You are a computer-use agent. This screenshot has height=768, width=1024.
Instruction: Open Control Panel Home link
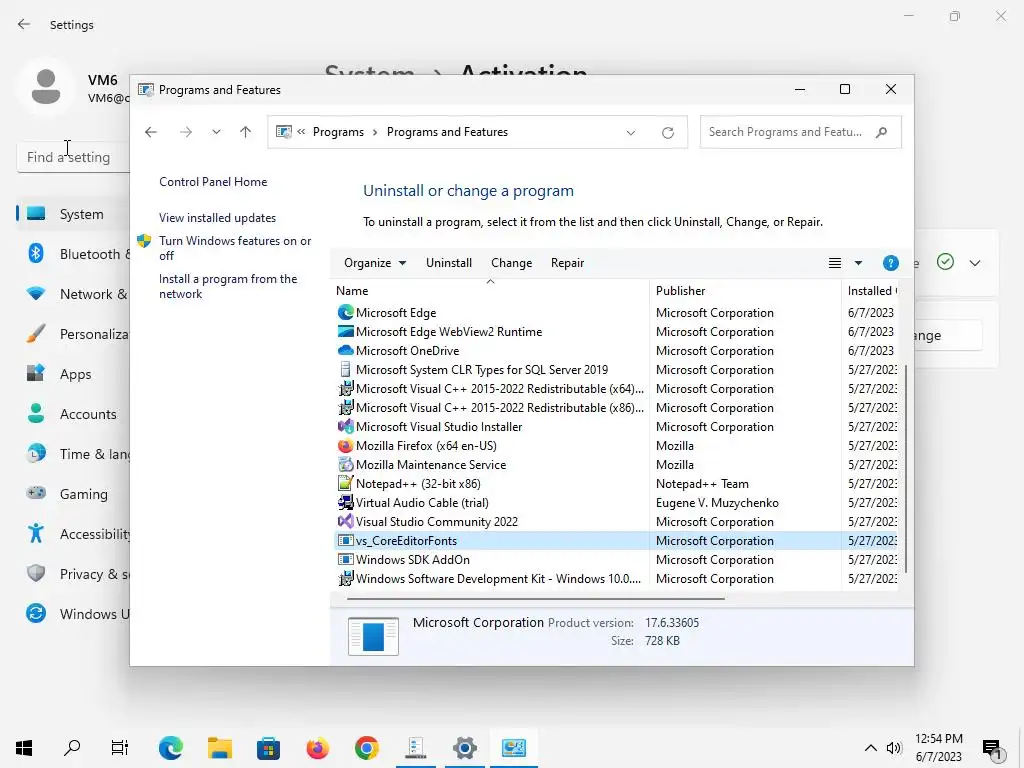pos(213,182)
